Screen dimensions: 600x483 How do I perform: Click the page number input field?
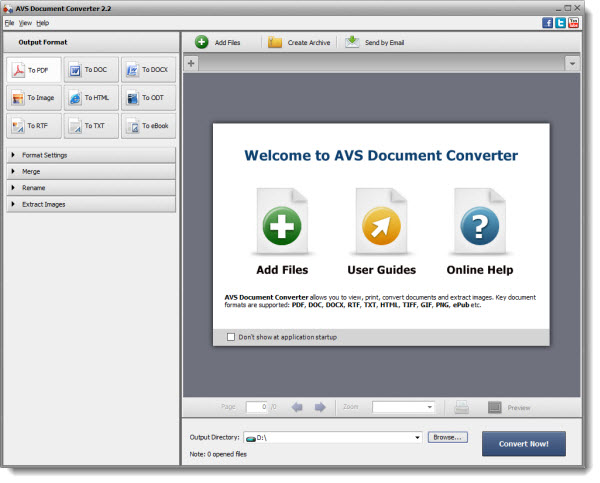pyautogui.click(x=257, y=407)
